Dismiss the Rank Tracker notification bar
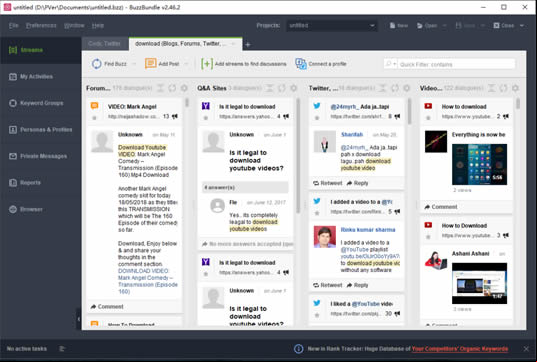The height and width of the screenshot is (362, 537). point(526,349)
